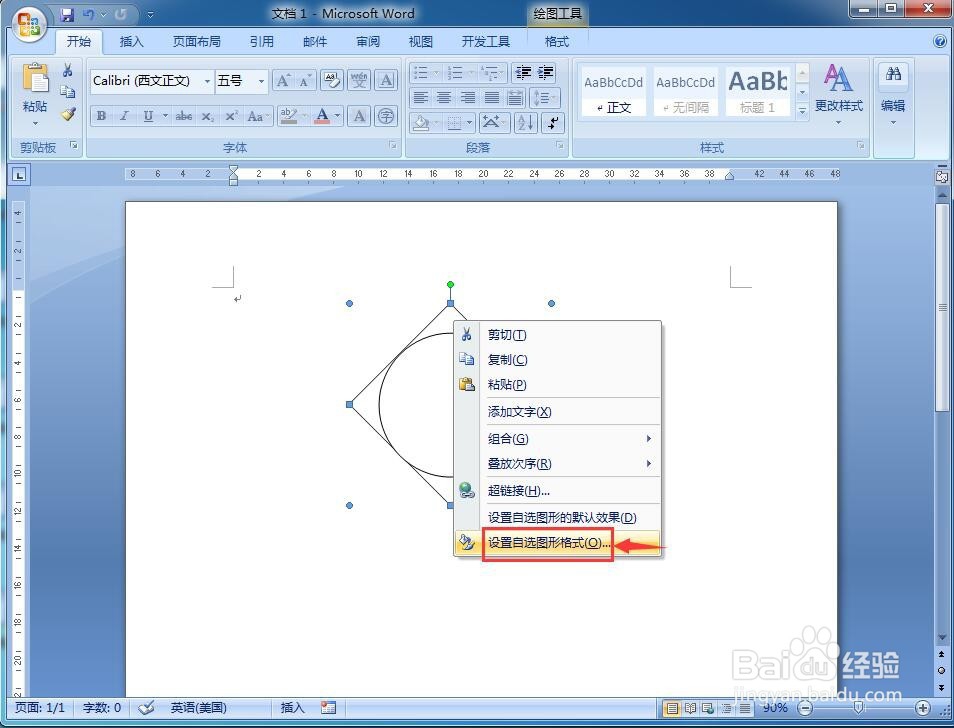Clear formatting with eraser icon

click(332, 80)
